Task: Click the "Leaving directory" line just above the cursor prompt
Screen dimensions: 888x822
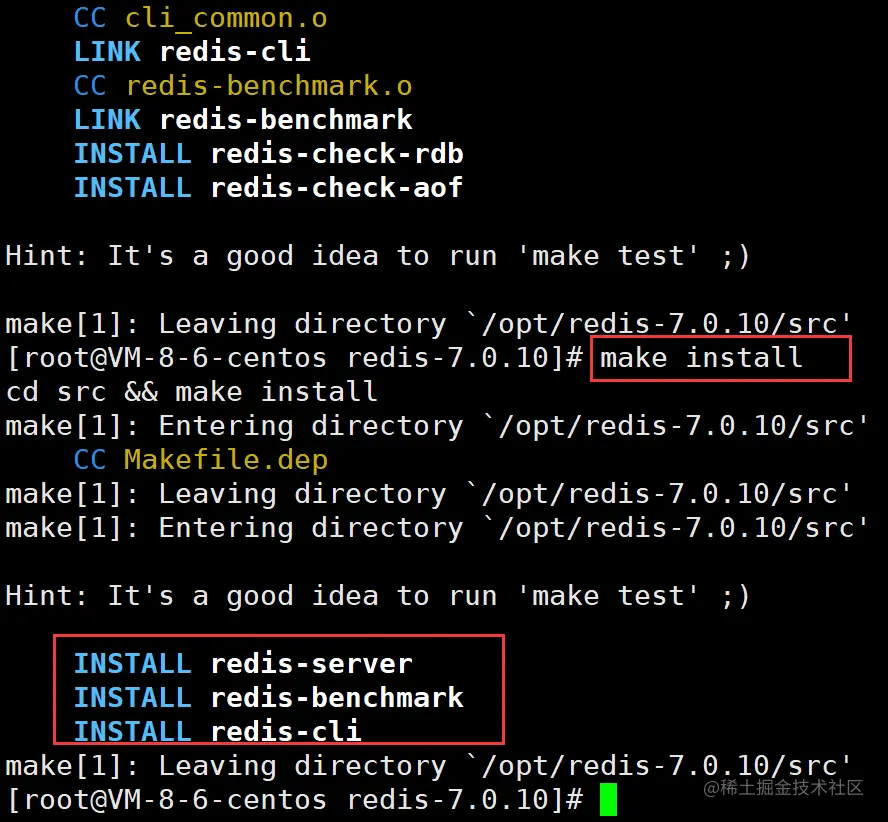Action: [x=428, y=766]
